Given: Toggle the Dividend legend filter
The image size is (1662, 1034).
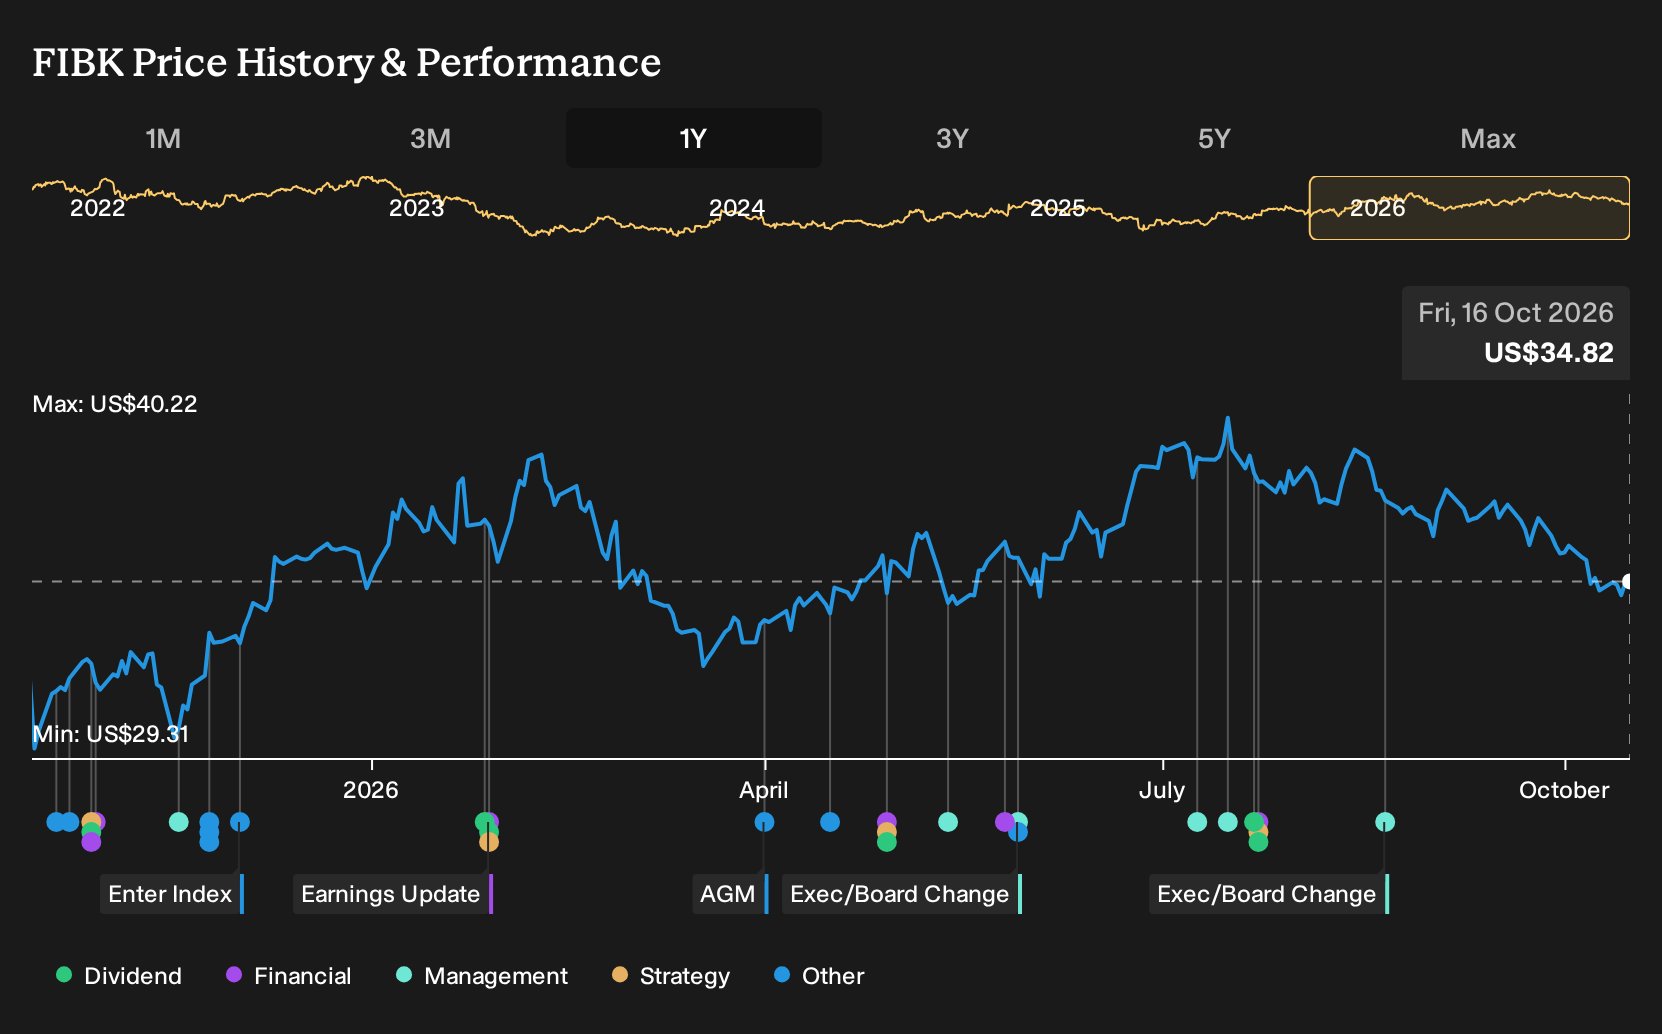Looking at the screenshot, I should click(119, 976).
